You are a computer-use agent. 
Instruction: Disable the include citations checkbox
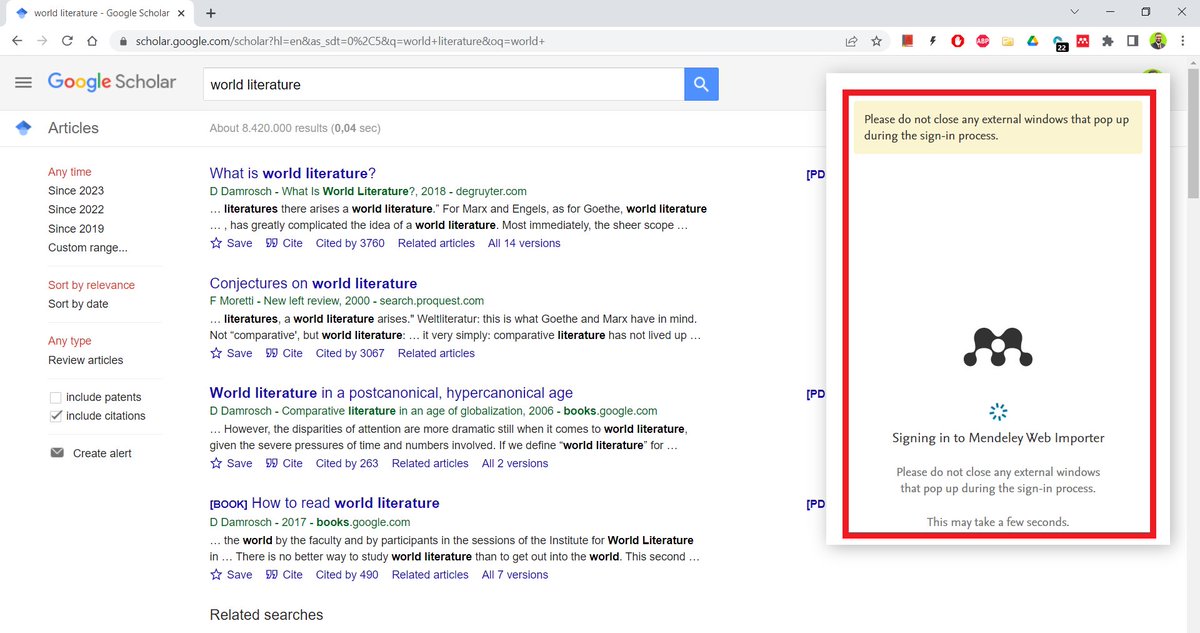[x=55, y=415]
